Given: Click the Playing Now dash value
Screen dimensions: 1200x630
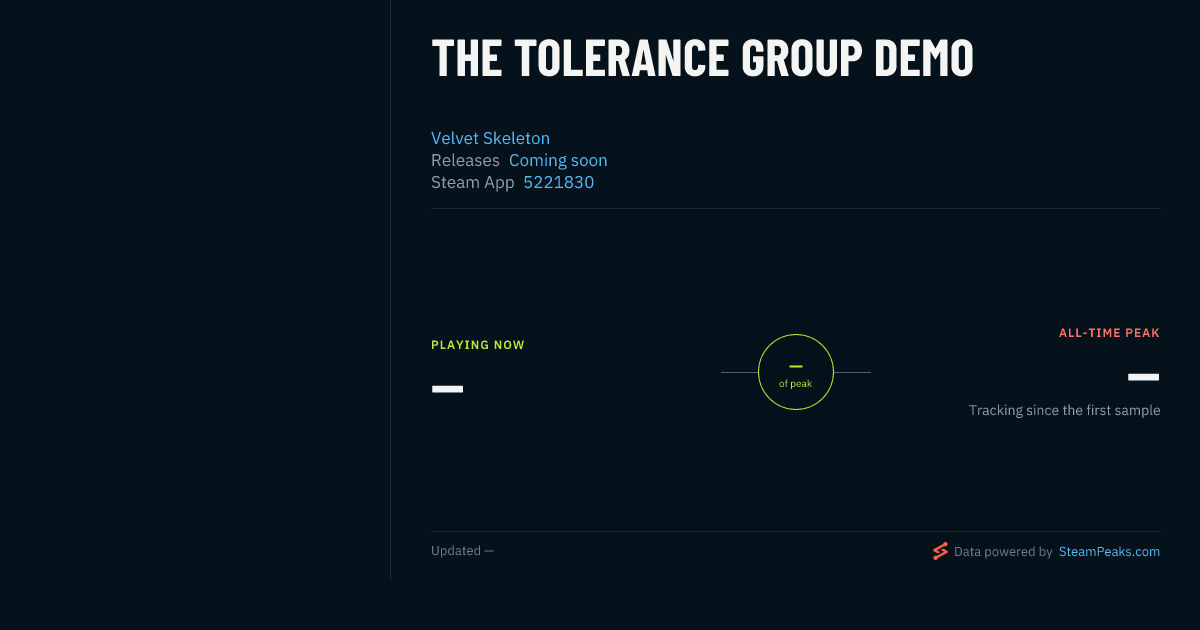Looking at the screenshot, I should [x=447, y=389].
